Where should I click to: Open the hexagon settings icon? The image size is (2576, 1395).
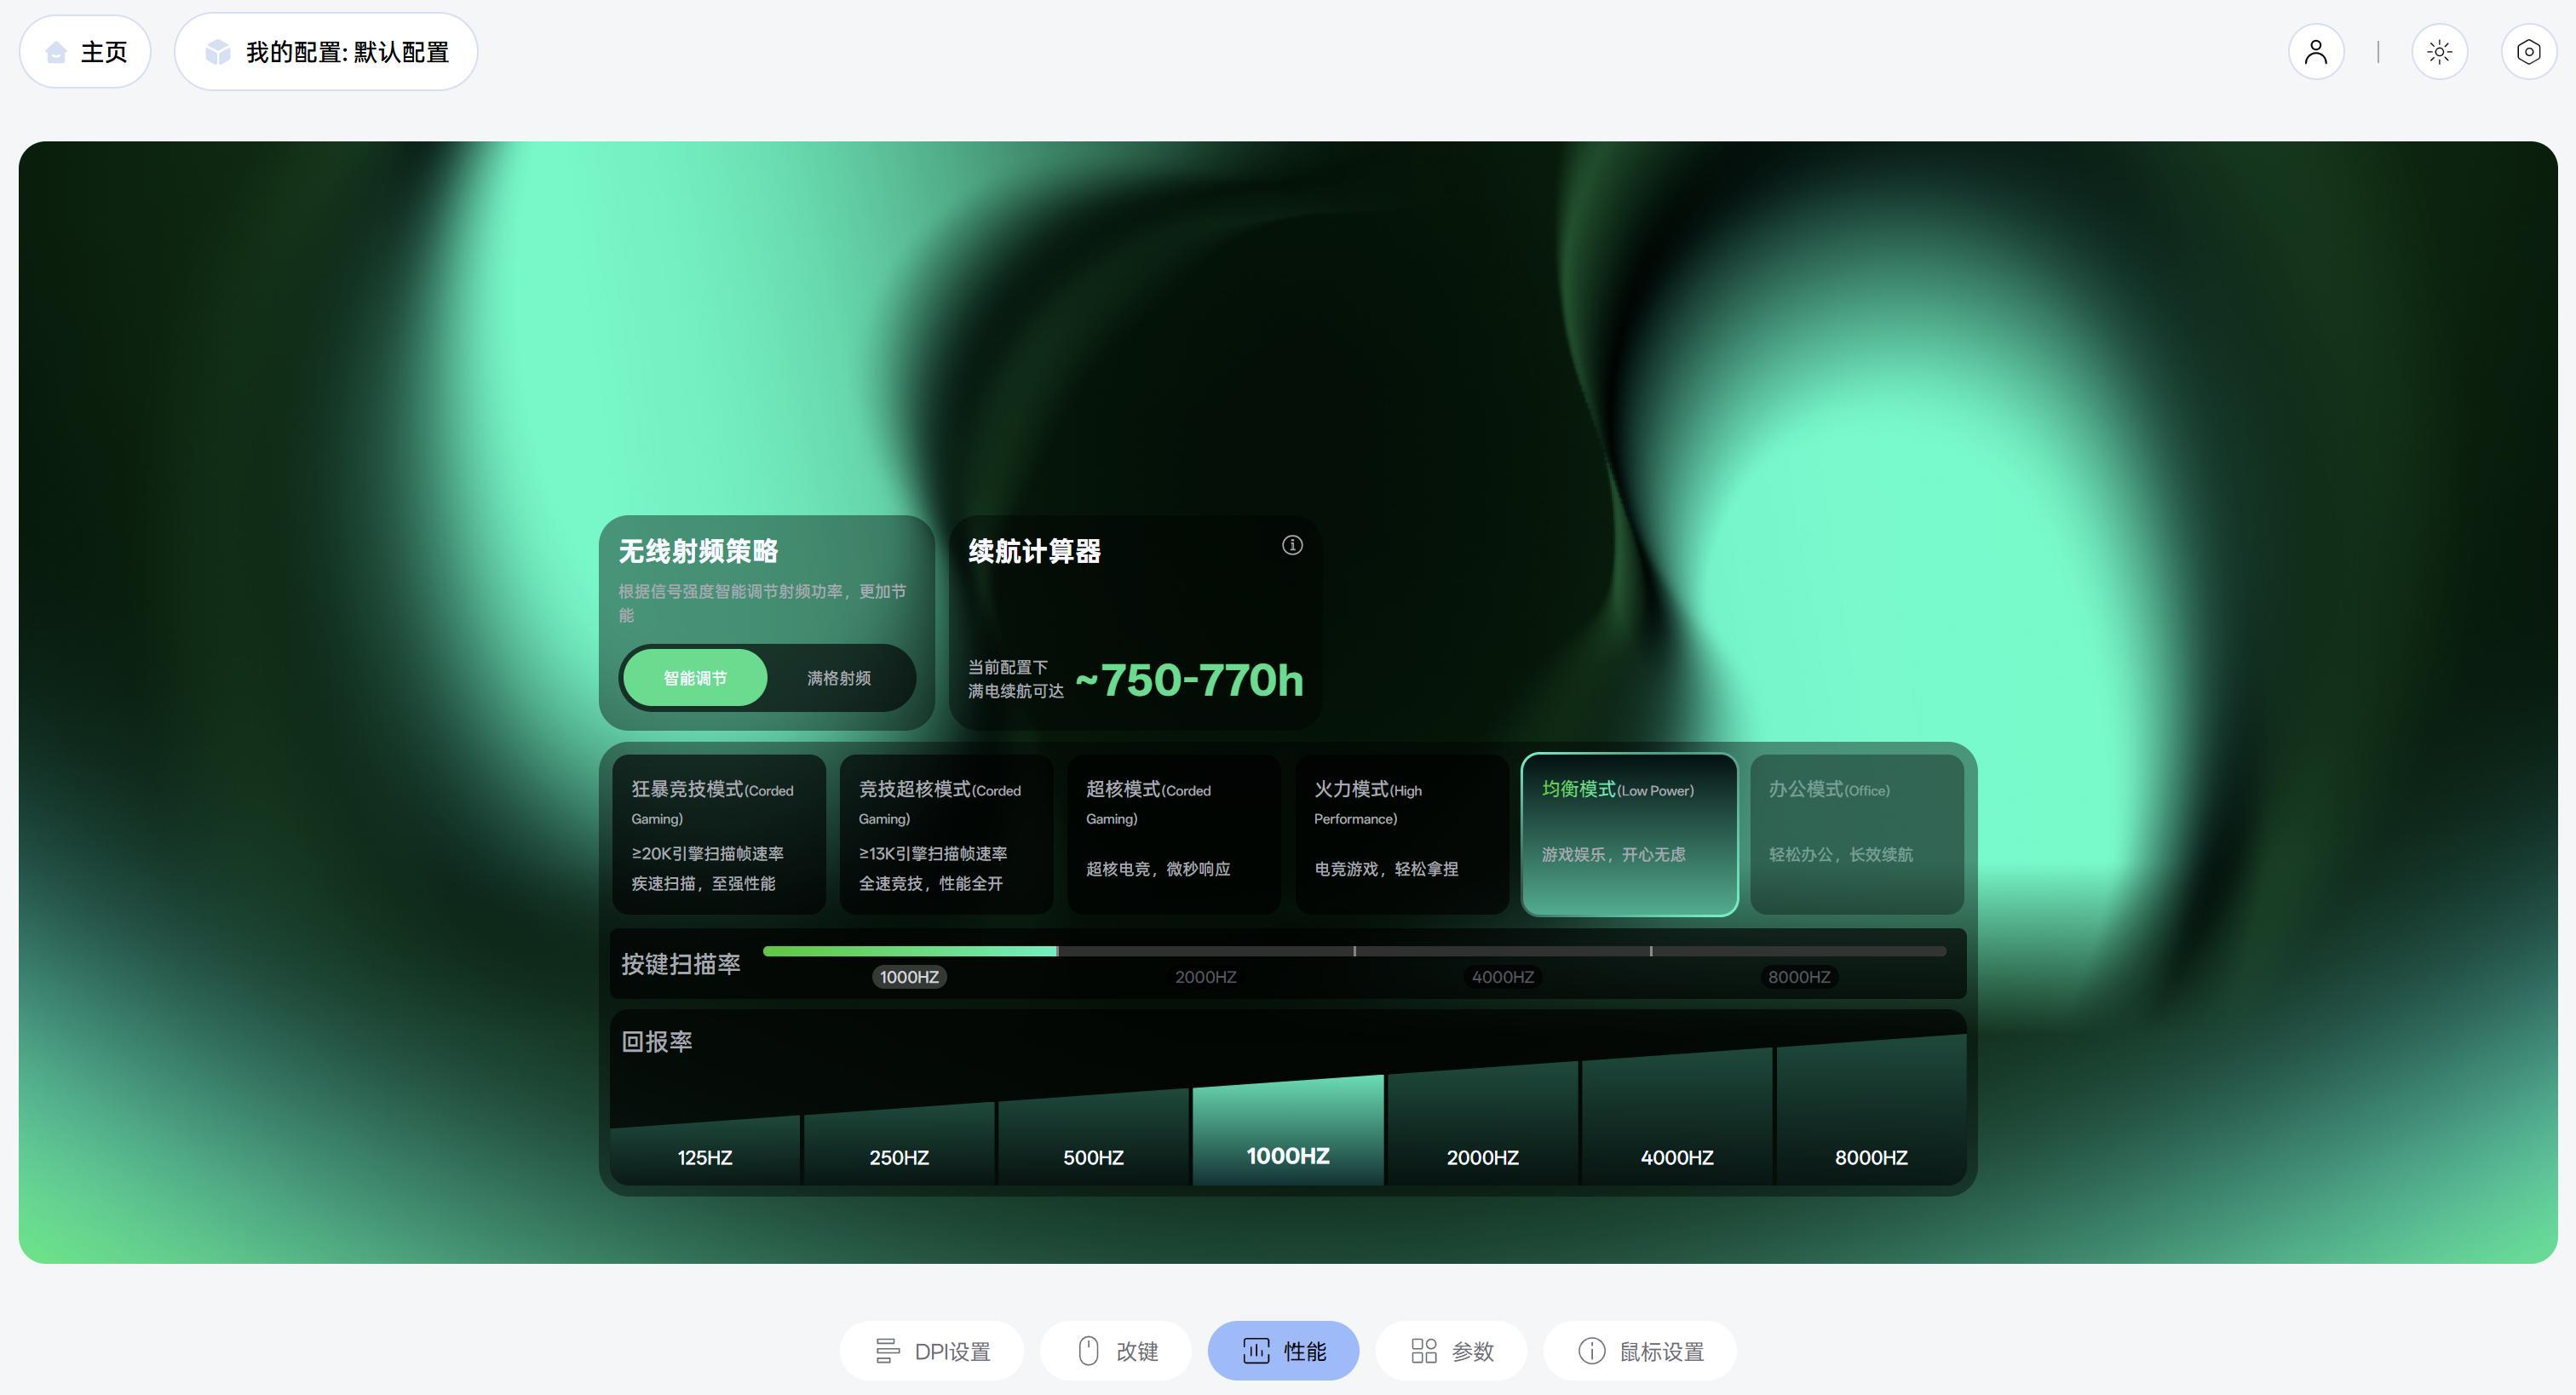(2528, 52)
